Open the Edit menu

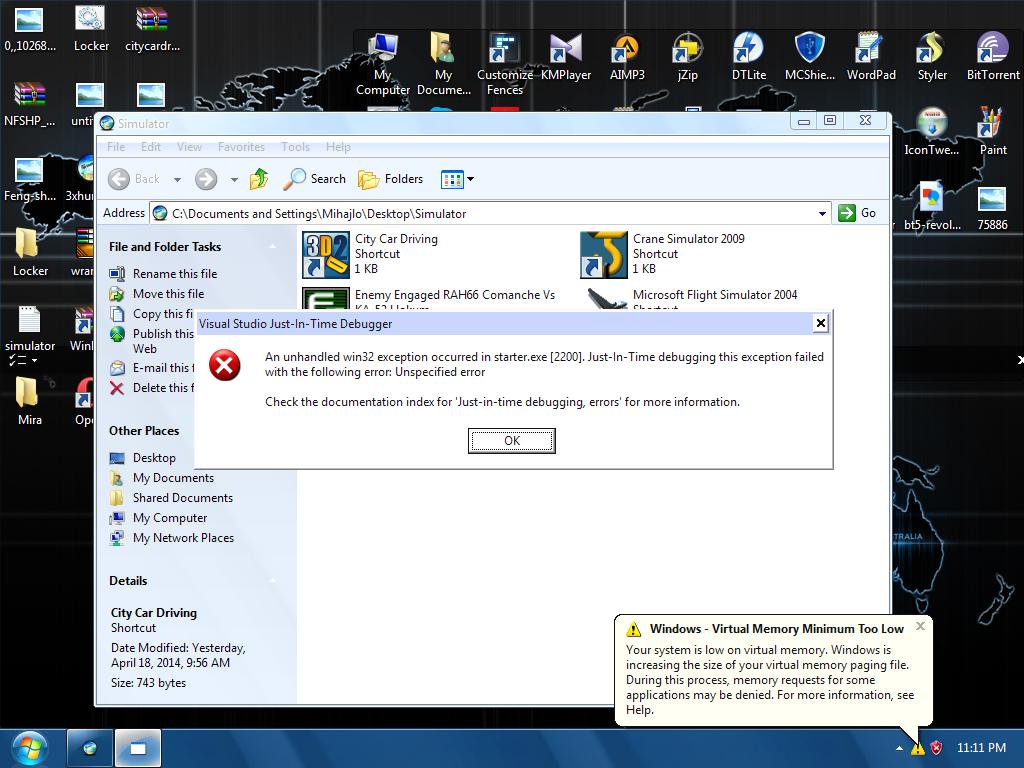[x=150, y=147]
